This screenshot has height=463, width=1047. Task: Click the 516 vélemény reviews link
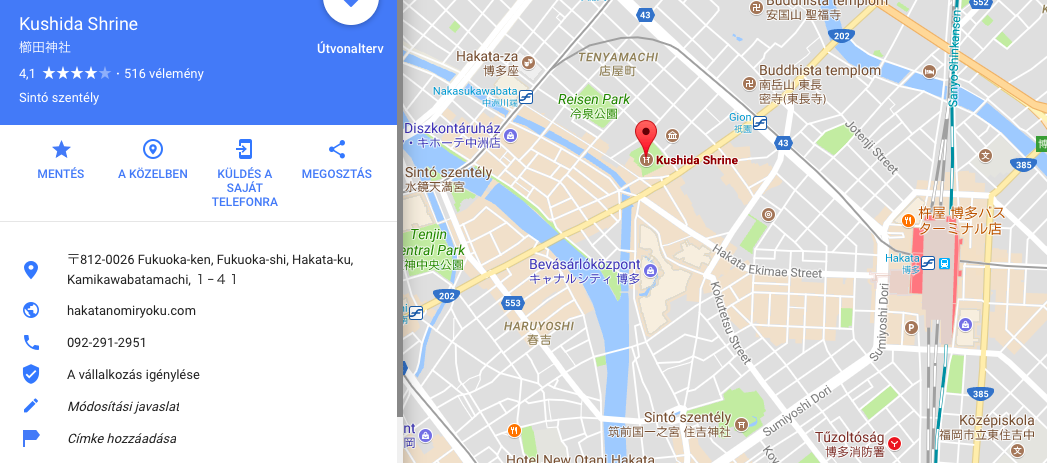[x=164, y=73]
